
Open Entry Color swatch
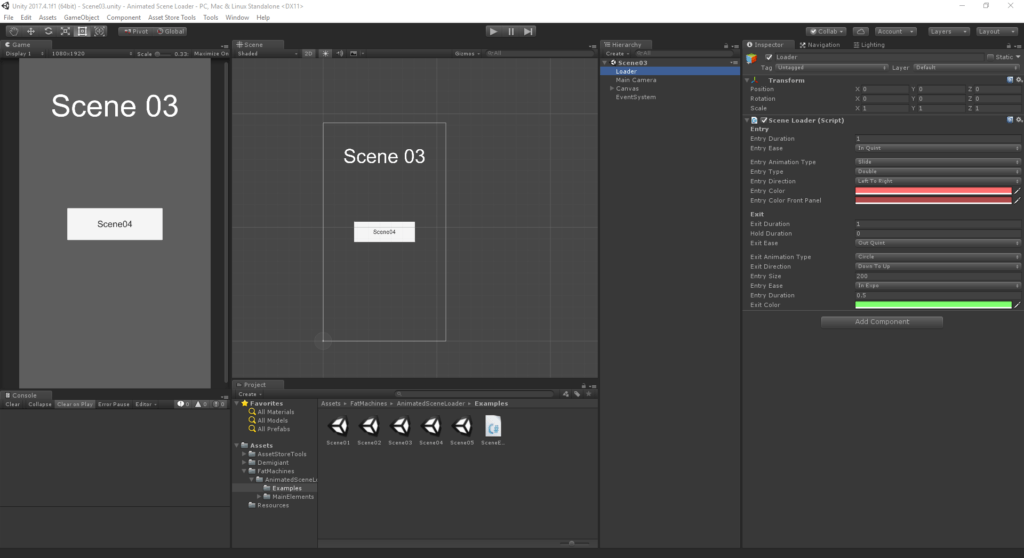tap(933, 191)
